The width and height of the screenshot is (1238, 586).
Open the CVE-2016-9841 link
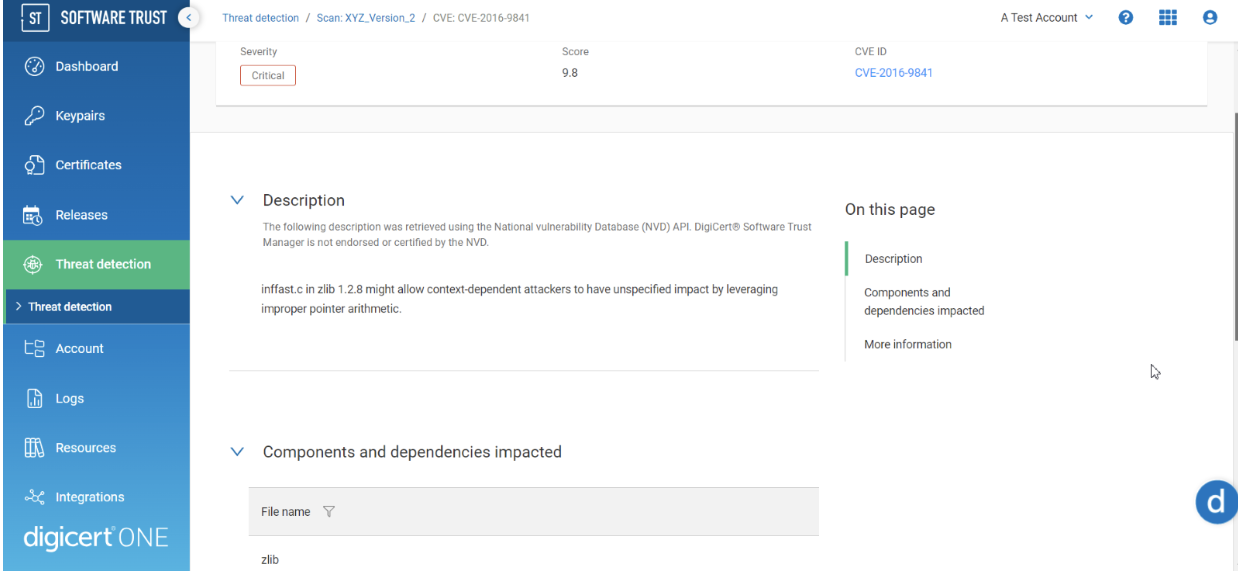coord(893,73)
